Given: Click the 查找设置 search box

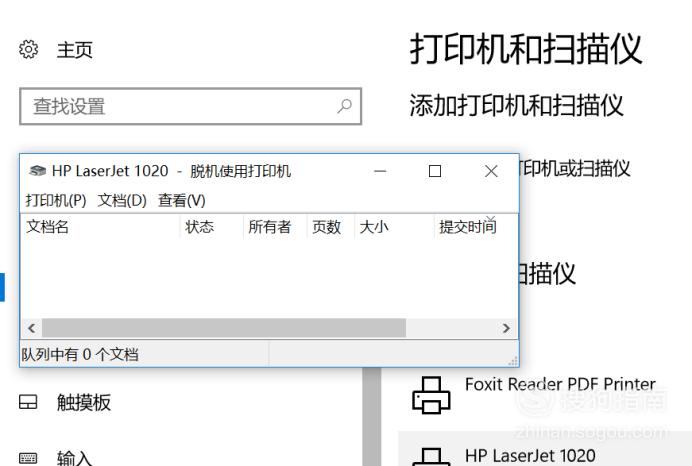Looking at the screenshot, I should [191, 106].
